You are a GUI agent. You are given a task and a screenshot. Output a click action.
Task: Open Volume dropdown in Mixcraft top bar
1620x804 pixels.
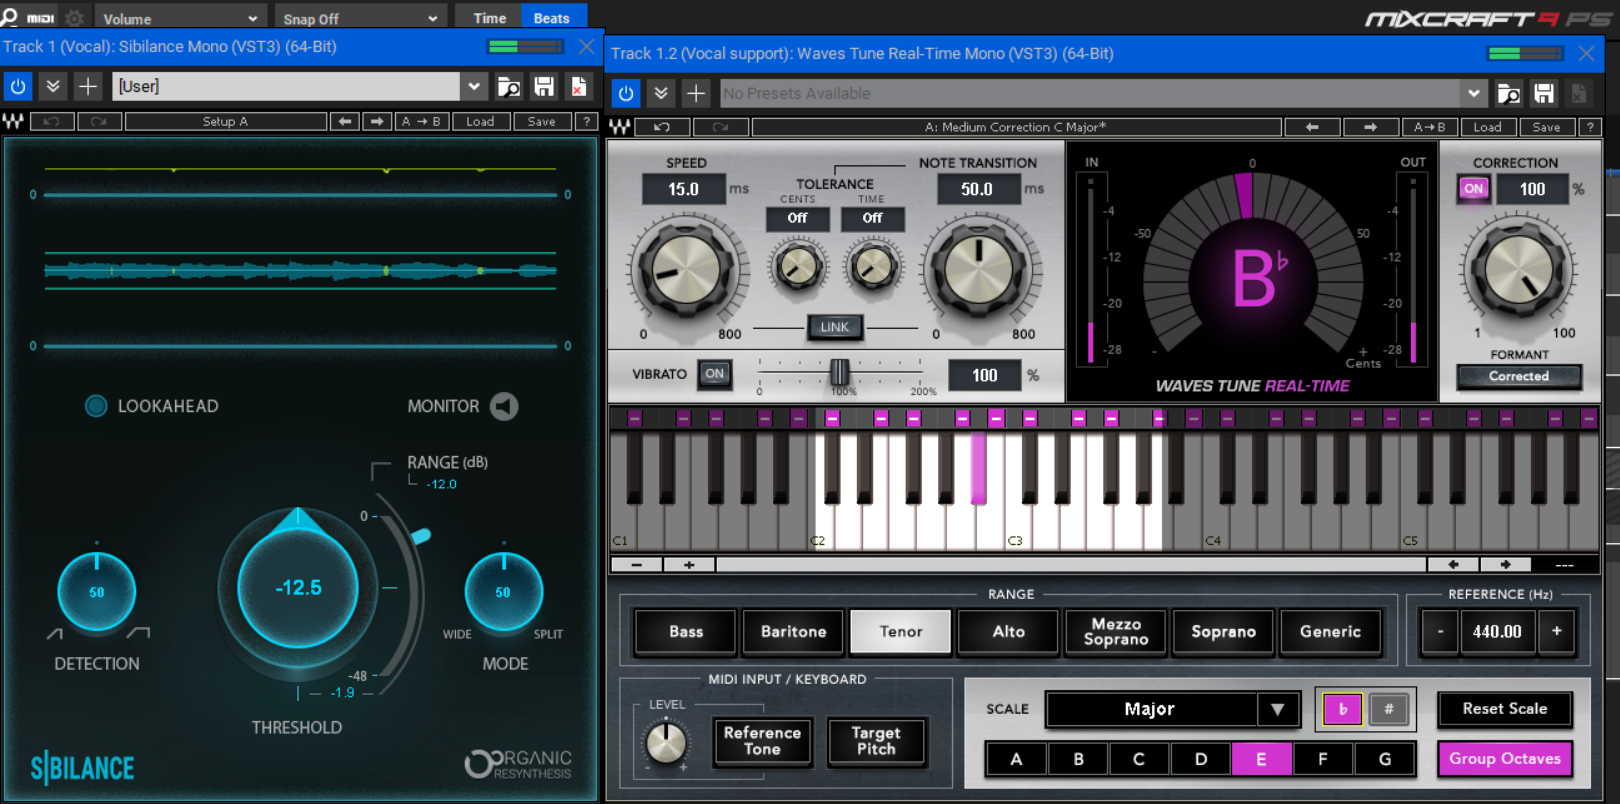tap(180, 18)
